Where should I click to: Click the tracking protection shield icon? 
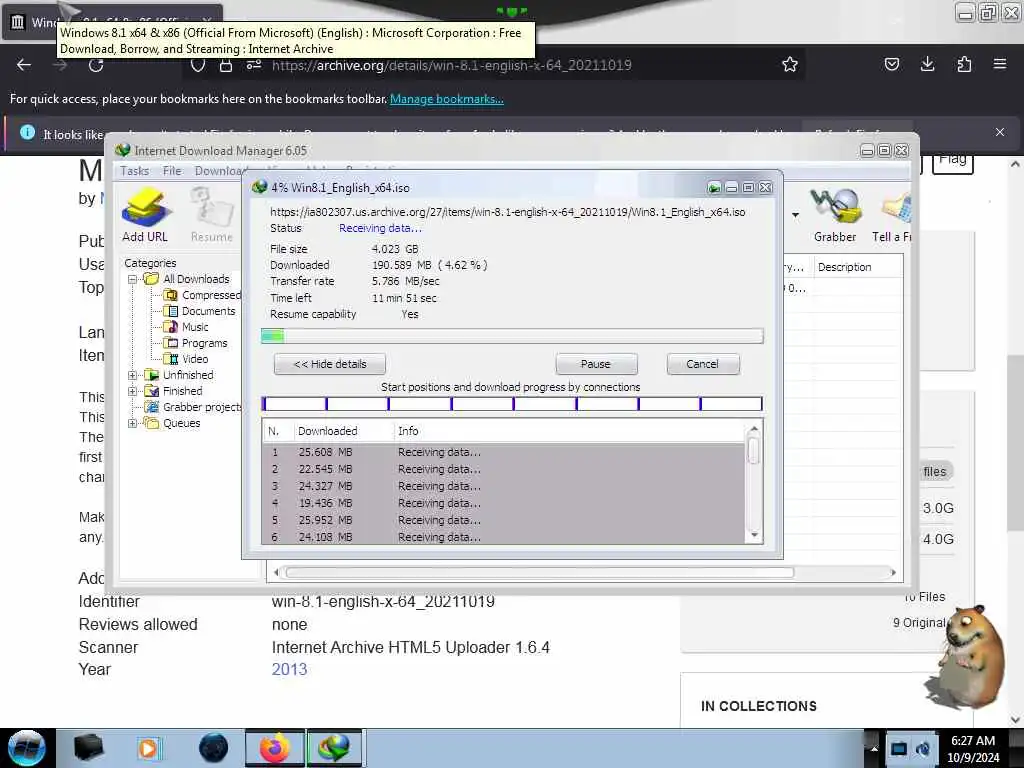coord(198,65)
